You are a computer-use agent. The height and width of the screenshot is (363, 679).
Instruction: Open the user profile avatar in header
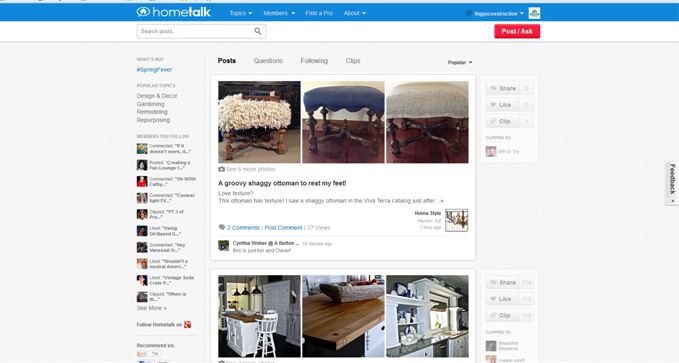coord(534,13)
